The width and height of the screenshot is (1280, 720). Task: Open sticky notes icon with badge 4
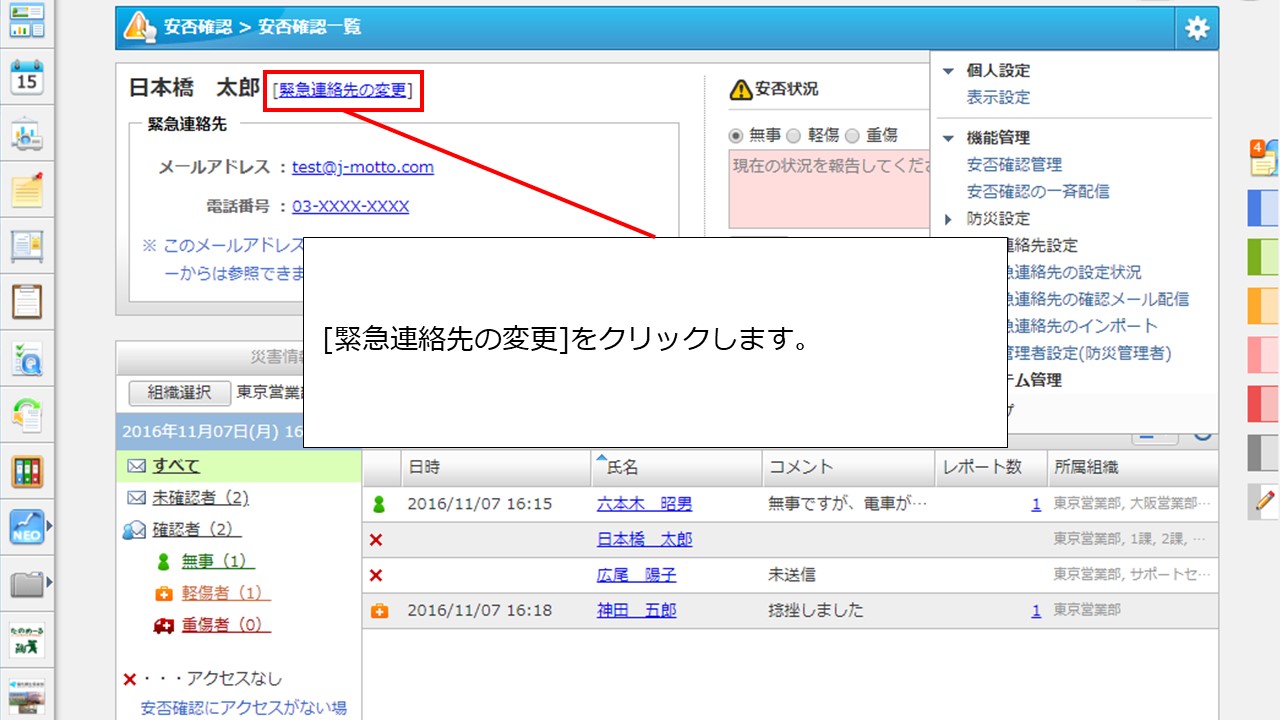click(x=1263, y=158)
